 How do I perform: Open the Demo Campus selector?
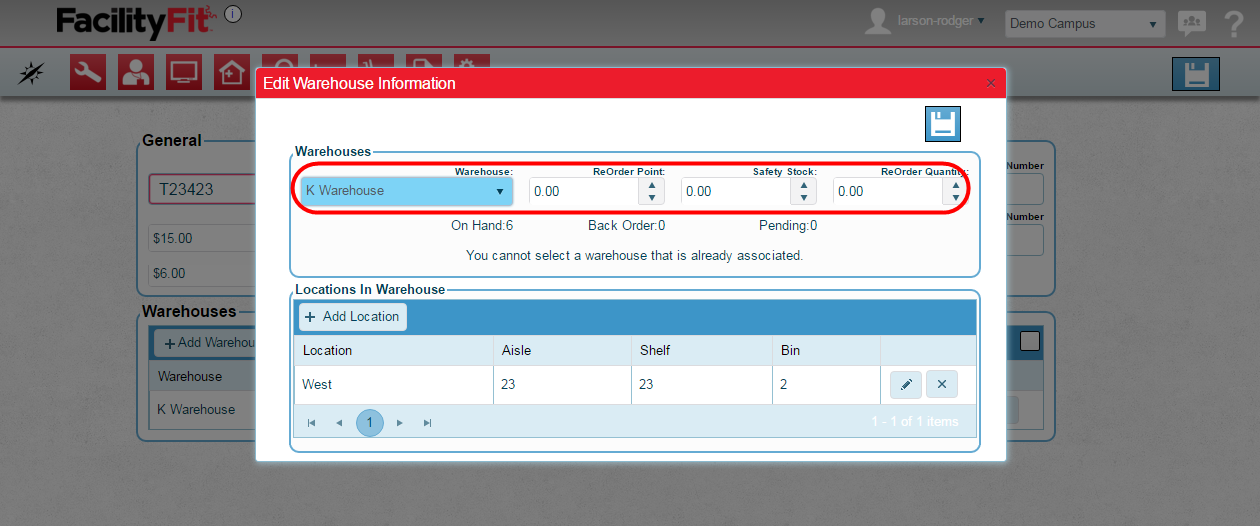[1084, 24]
